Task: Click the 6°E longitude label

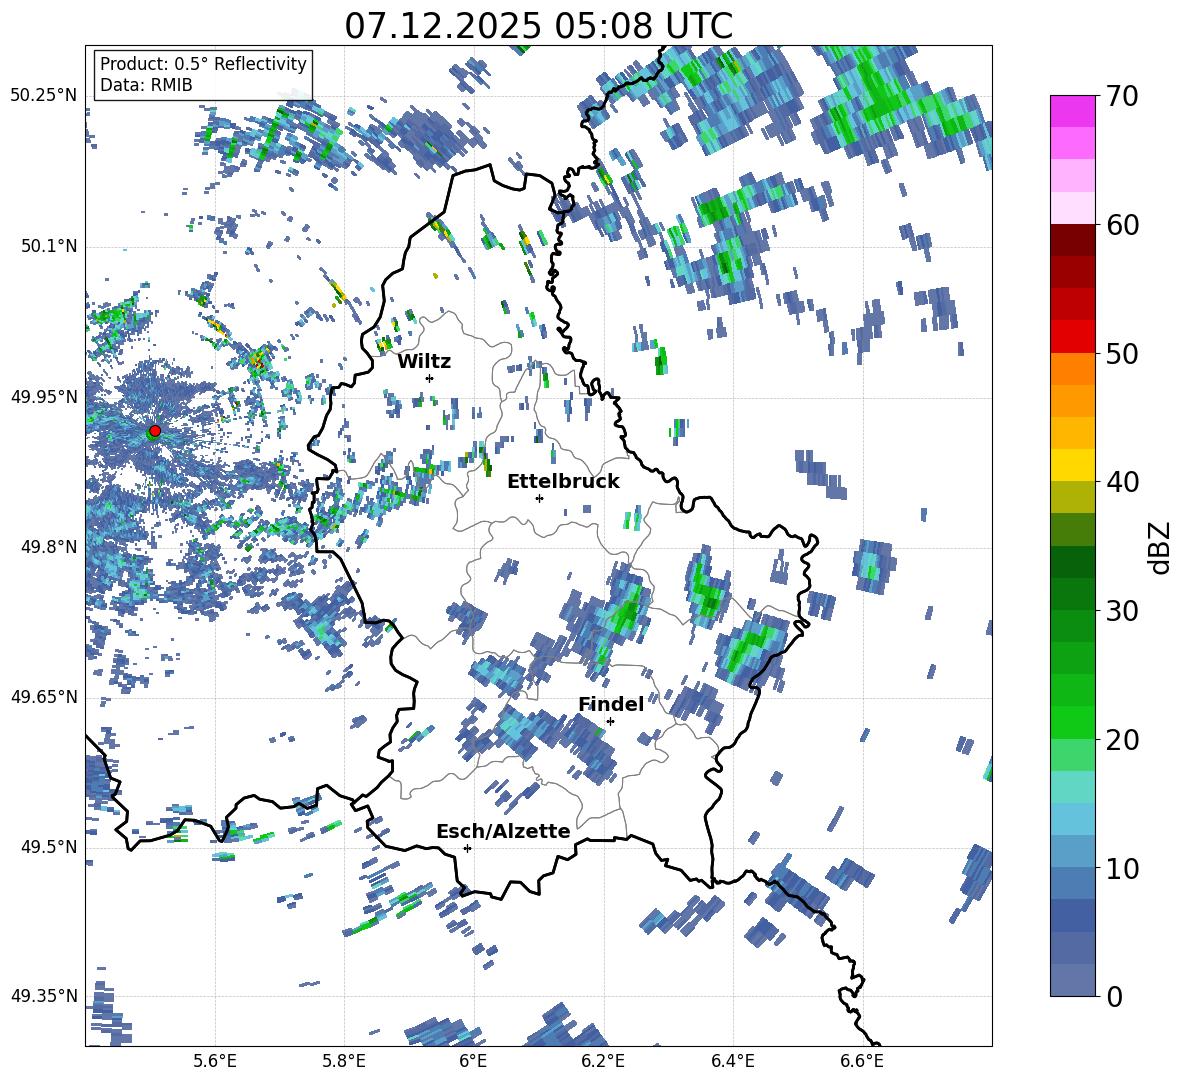Action: pos(473,1062)
